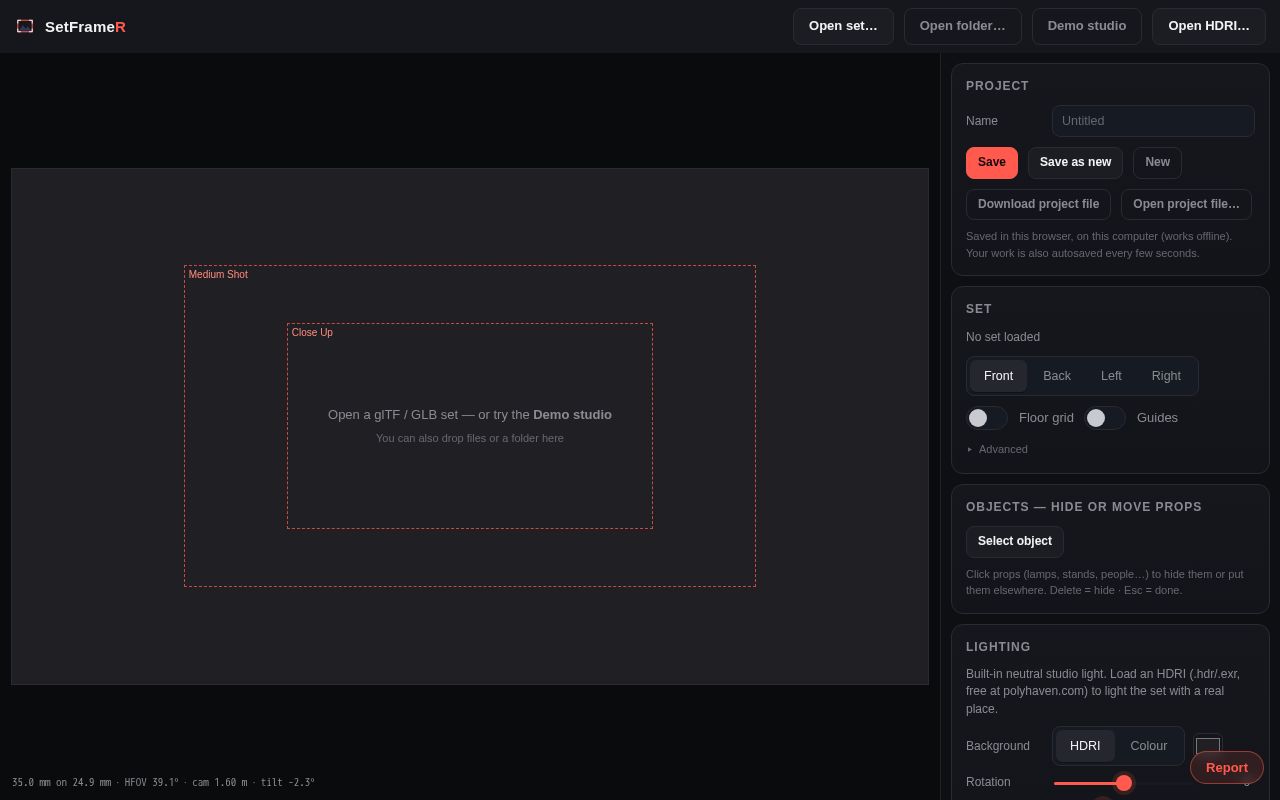Viewport: 1280px width, 800px height.
Task: Load the Demo studio
Action: [x=1086, y=26]
